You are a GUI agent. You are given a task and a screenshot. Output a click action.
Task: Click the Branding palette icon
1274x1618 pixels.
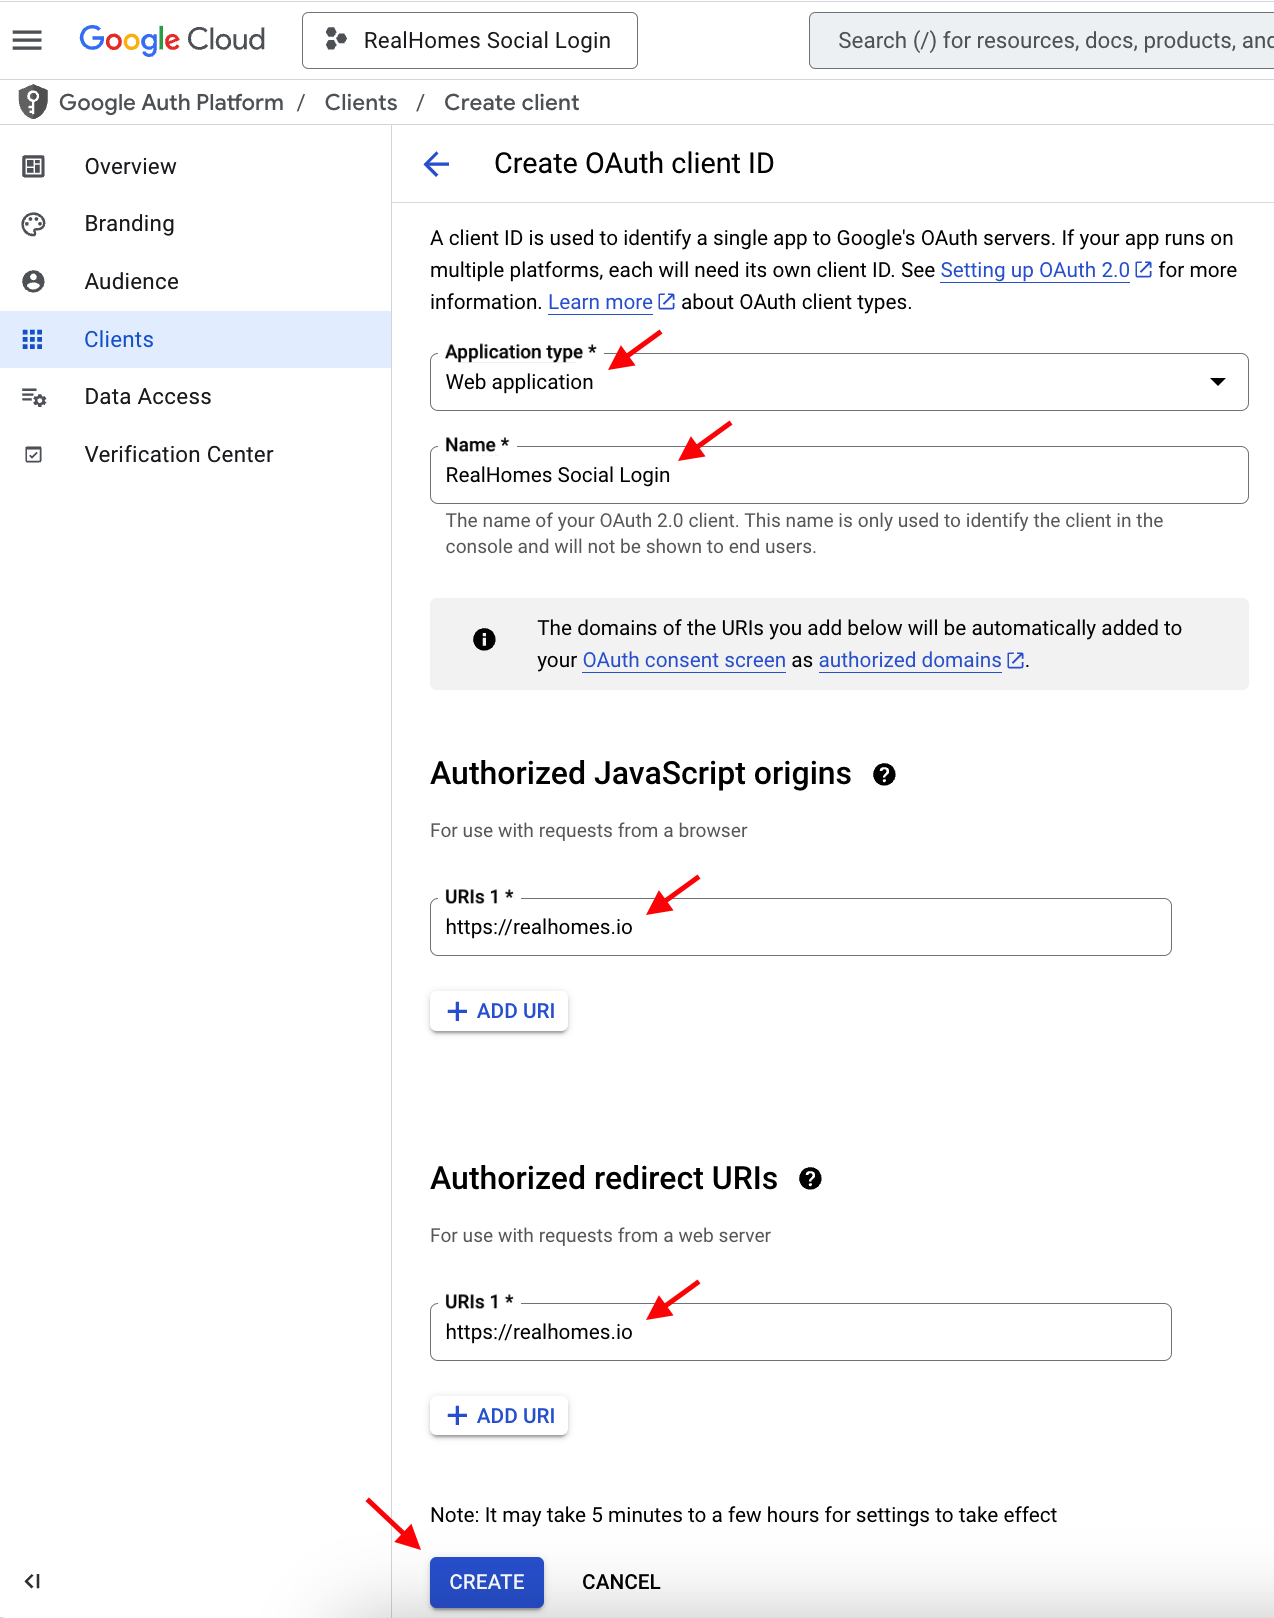coord(33,224)
